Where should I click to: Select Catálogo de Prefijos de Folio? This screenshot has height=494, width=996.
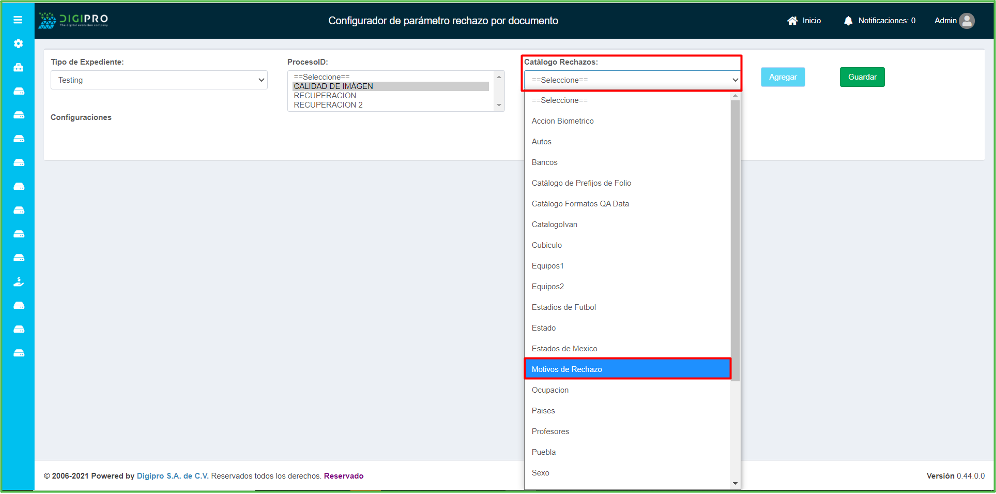pos(581,183)
